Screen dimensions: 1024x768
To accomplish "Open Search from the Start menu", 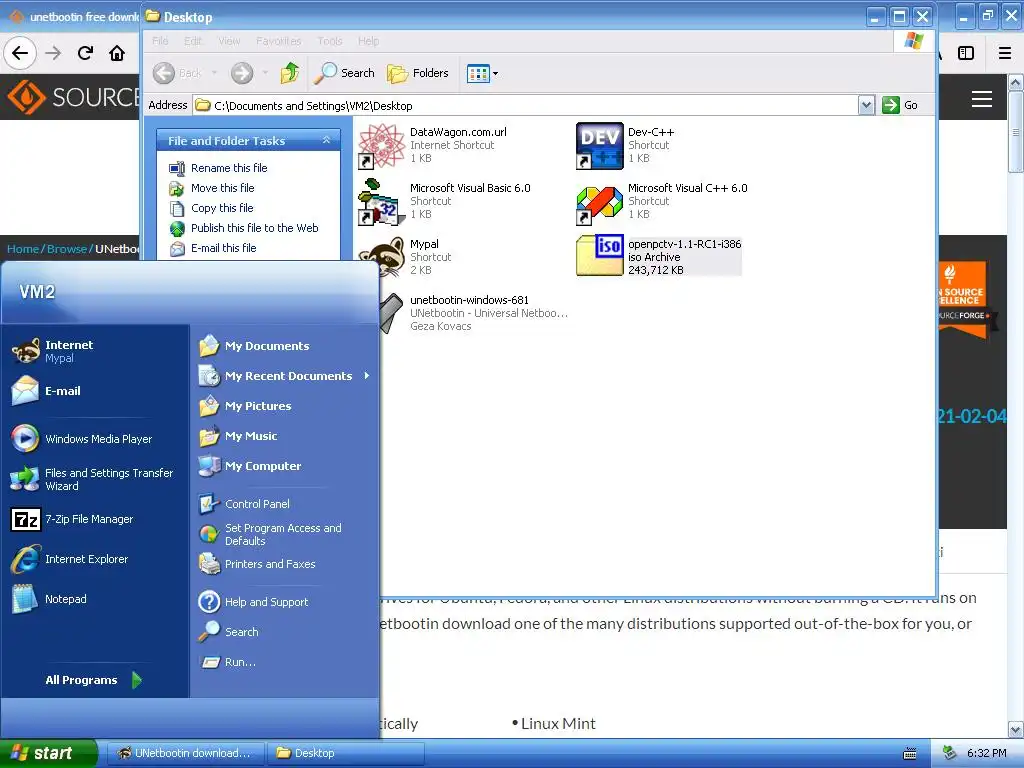I will pyautogui.click(x=229, y=632).
